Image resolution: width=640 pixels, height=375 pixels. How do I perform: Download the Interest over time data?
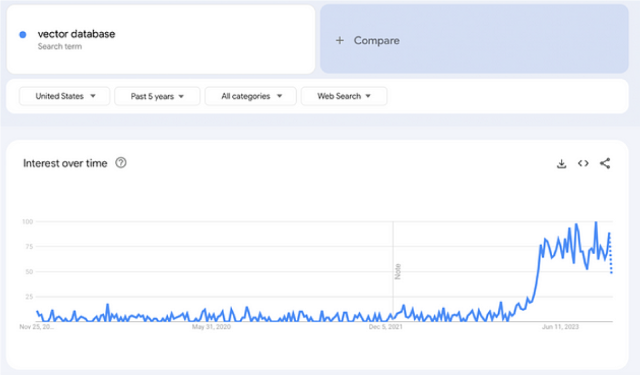[562, 164]
